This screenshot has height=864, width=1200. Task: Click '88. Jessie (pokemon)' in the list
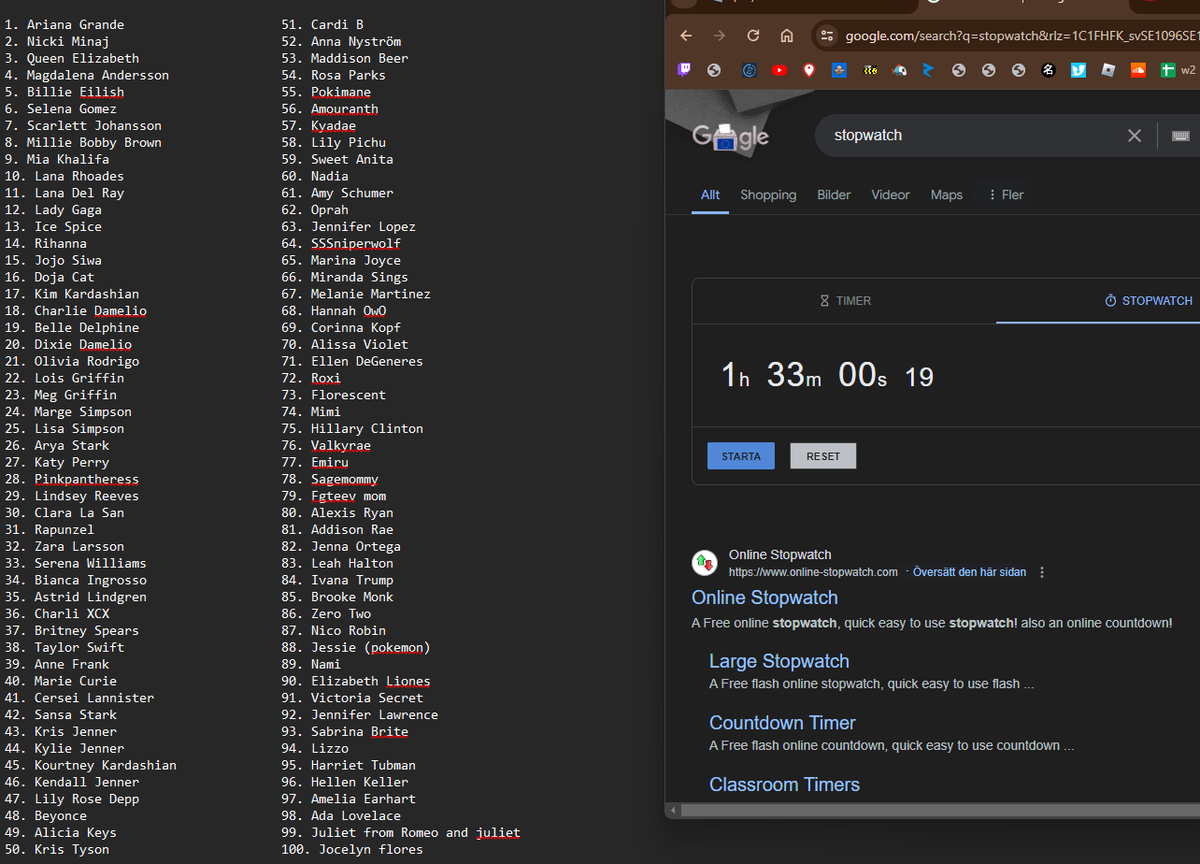tap(356, 648)
